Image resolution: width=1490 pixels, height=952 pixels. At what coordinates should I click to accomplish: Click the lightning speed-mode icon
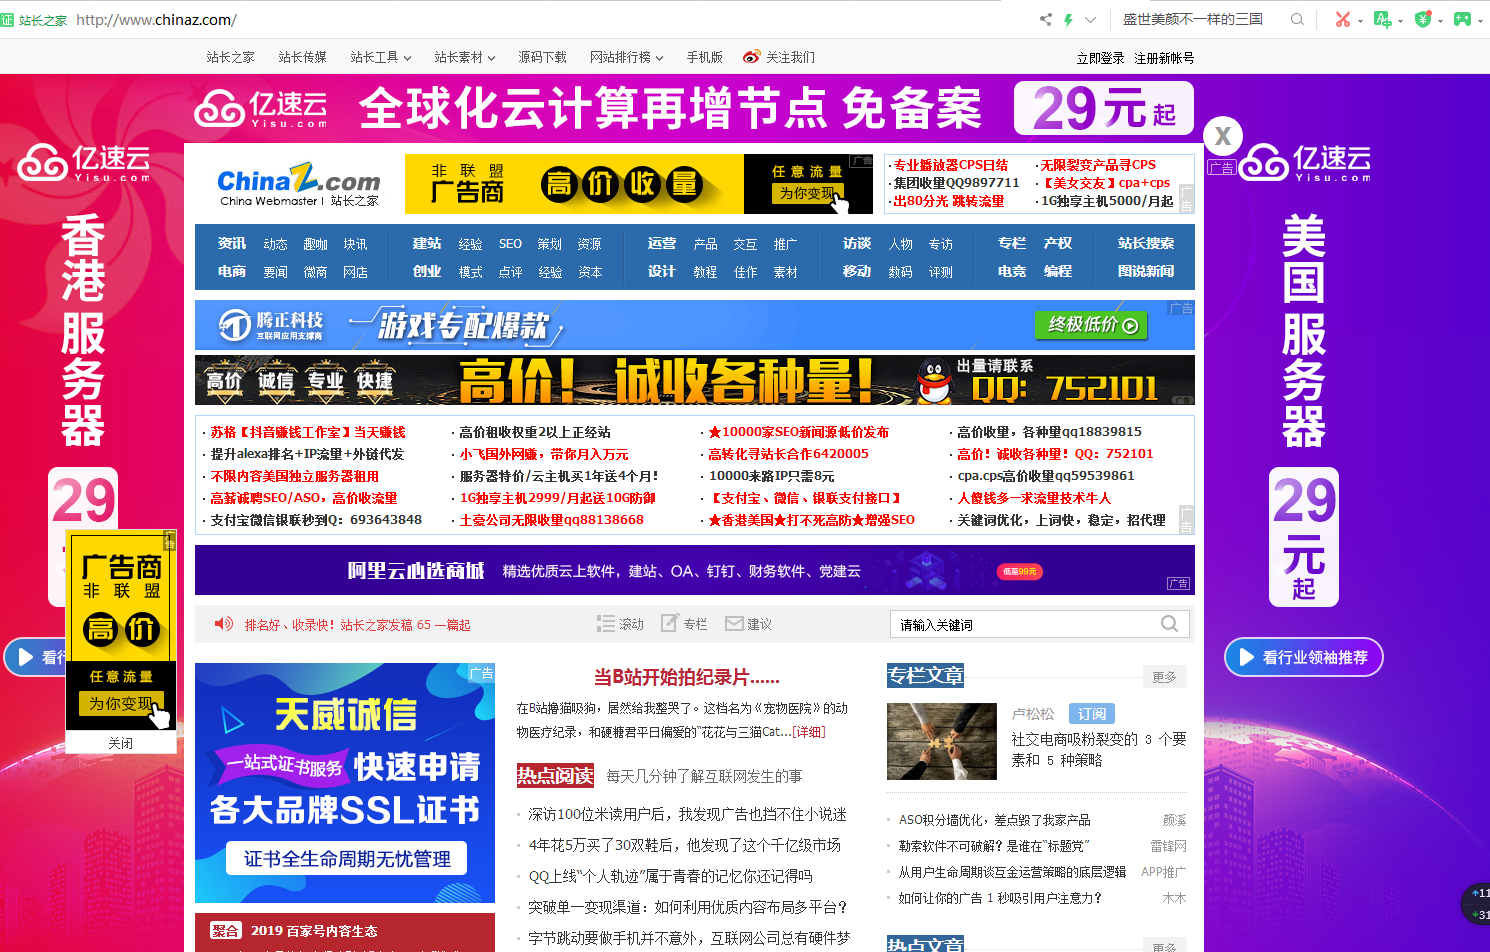coord(1068,18)
